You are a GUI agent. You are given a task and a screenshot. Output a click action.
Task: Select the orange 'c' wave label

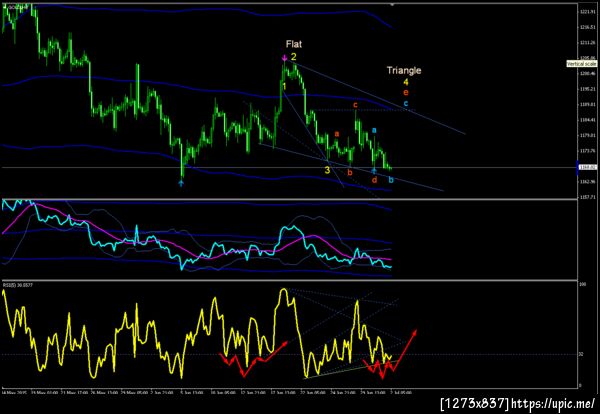(355, 104)
